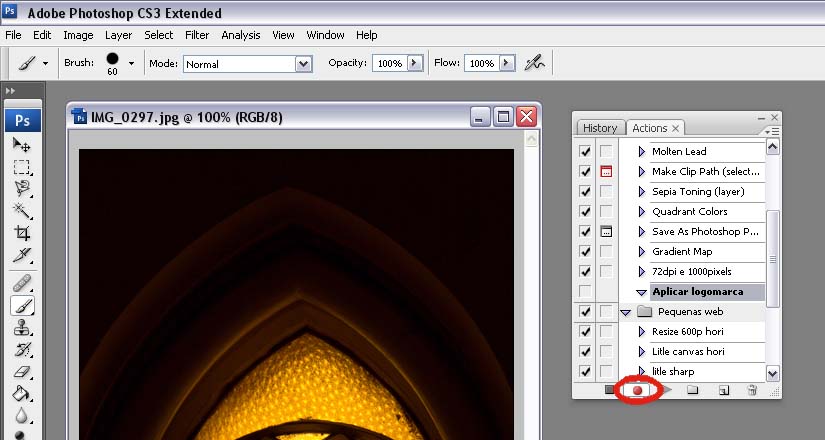The width and height of the screenshot is (825, 440).
Task: Delete action using the trash icon
Action: click(752, 390)
